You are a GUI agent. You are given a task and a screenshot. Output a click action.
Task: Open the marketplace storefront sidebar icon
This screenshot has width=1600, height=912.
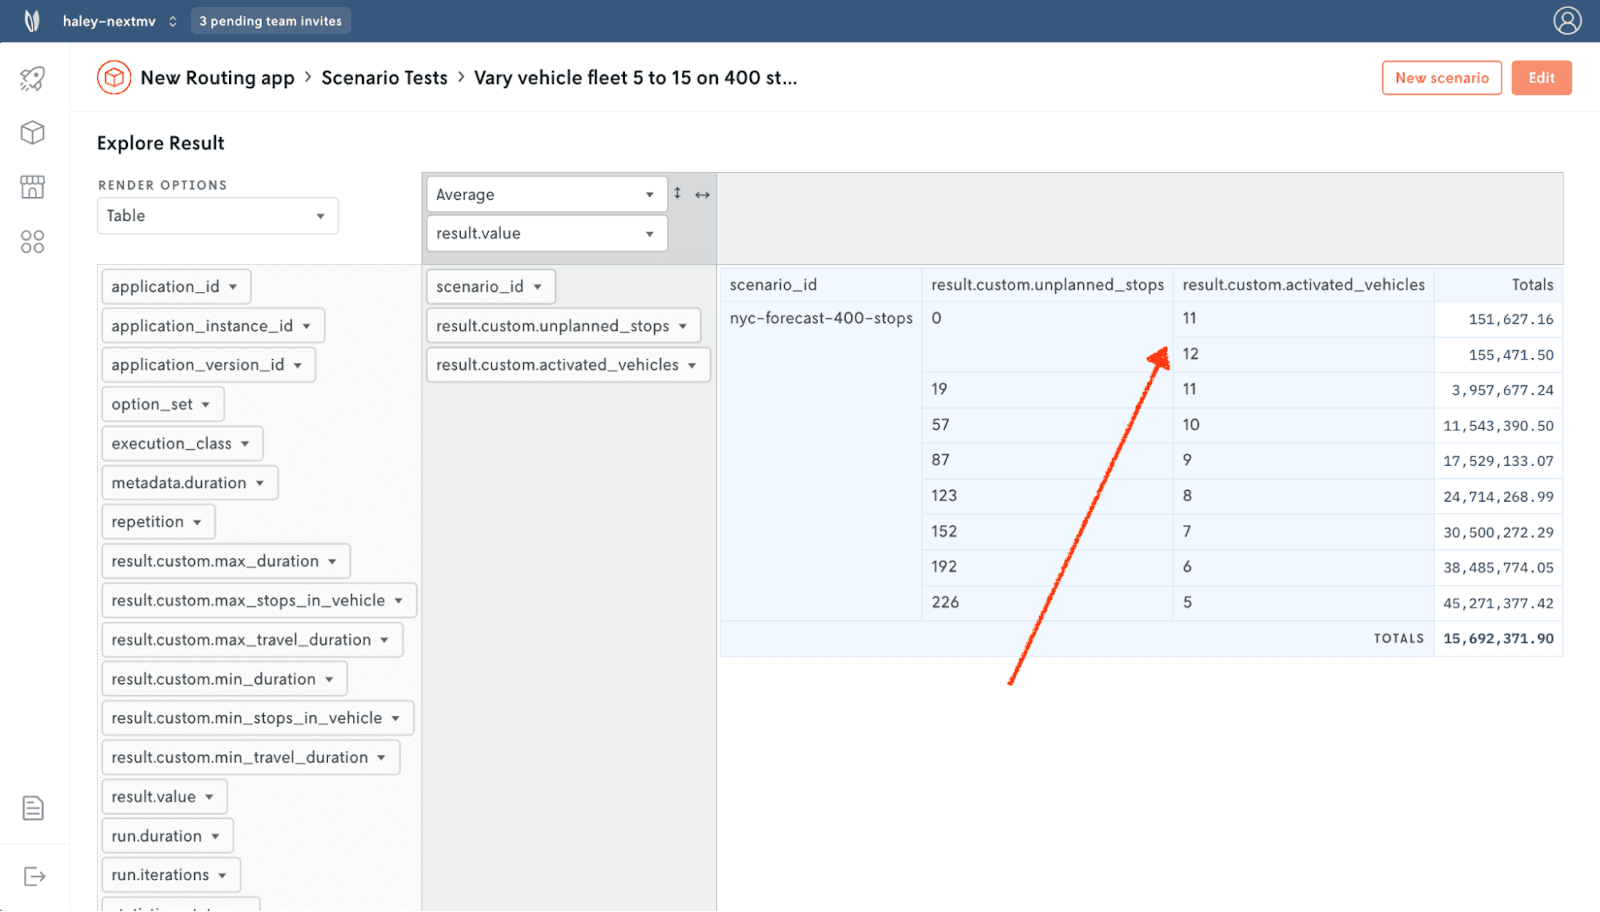click(33, 187)
